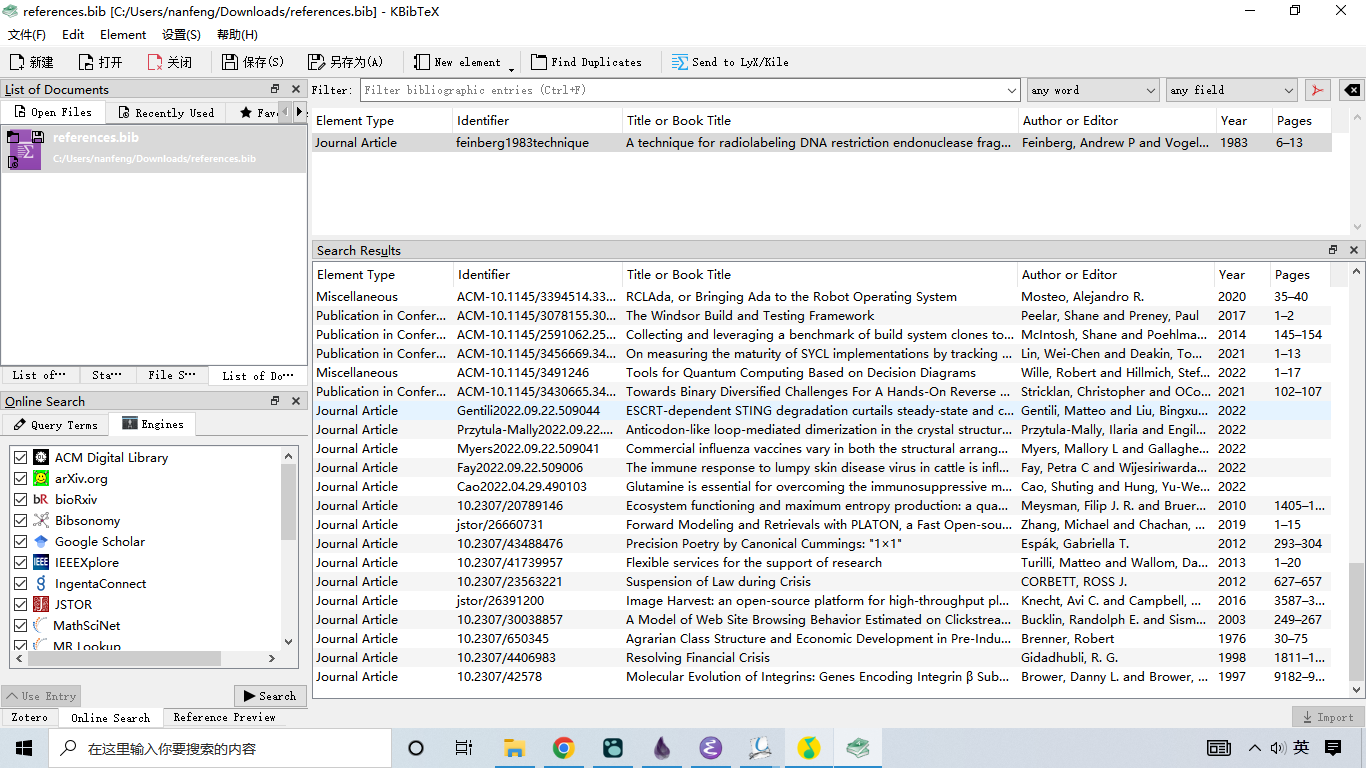The image size is (1366, 768).
Task: Switch to the Reference Preview tab
Action: [x=224, y=717]
